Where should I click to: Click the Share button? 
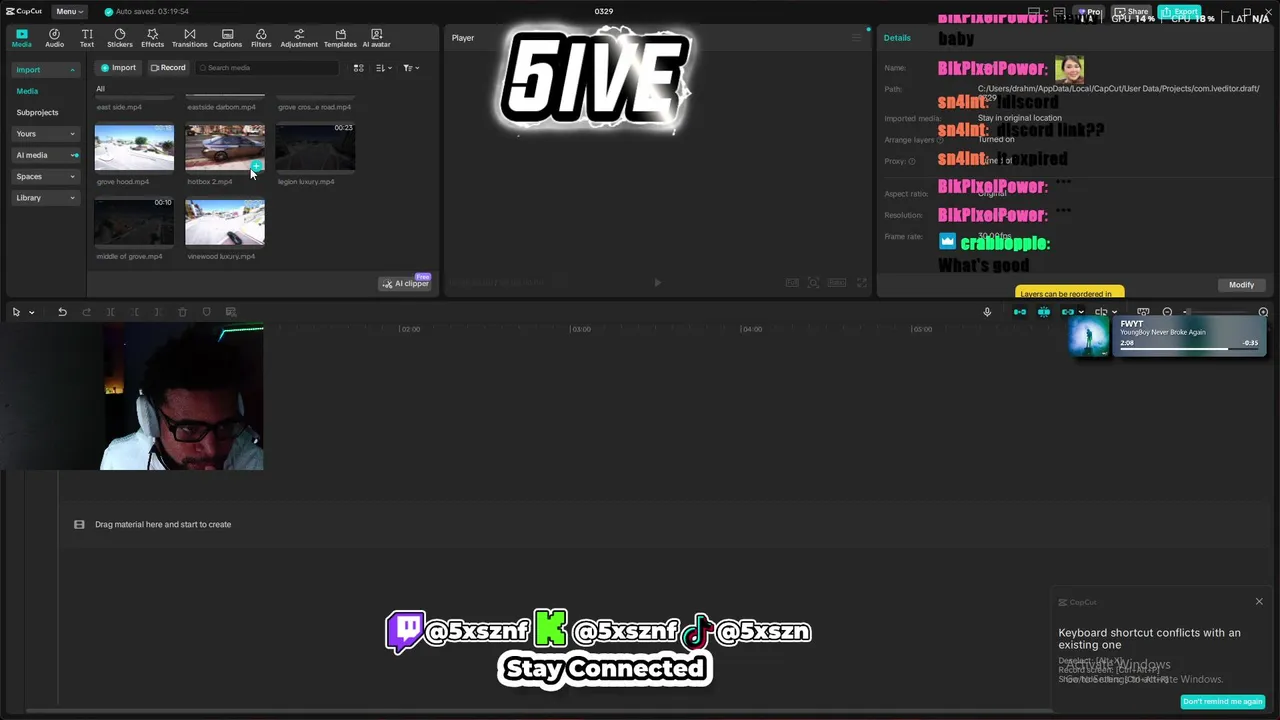tap(1132, 12)
